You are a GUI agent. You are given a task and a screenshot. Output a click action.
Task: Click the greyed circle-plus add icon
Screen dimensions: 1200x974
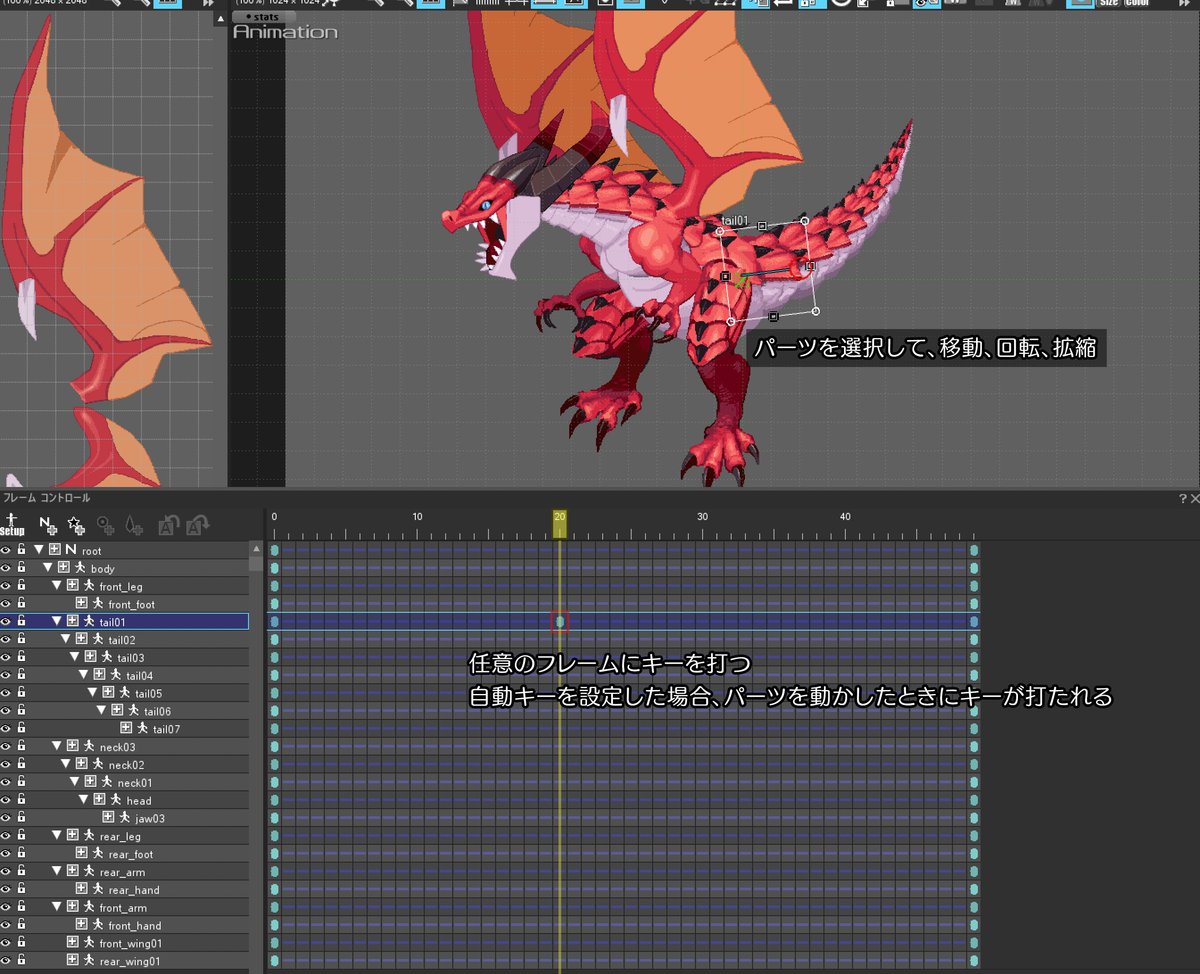click(x=105, y=524)
